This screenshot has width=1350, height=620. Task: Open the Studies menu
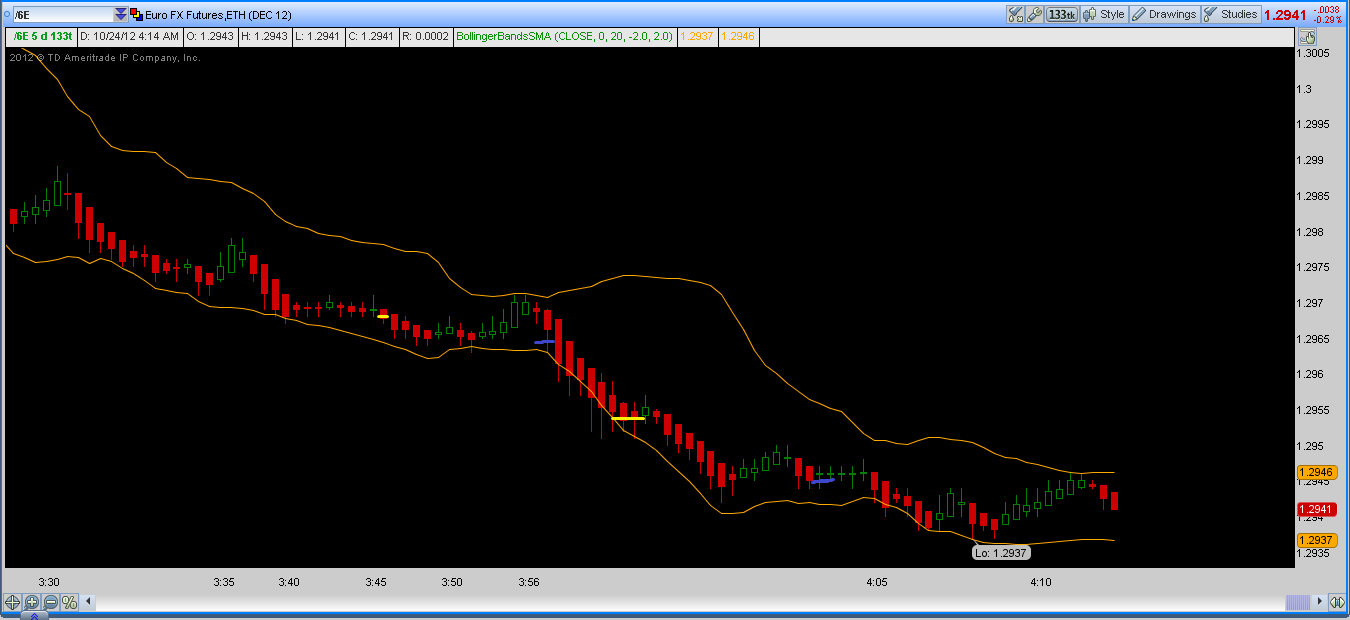pos(1231,14)
